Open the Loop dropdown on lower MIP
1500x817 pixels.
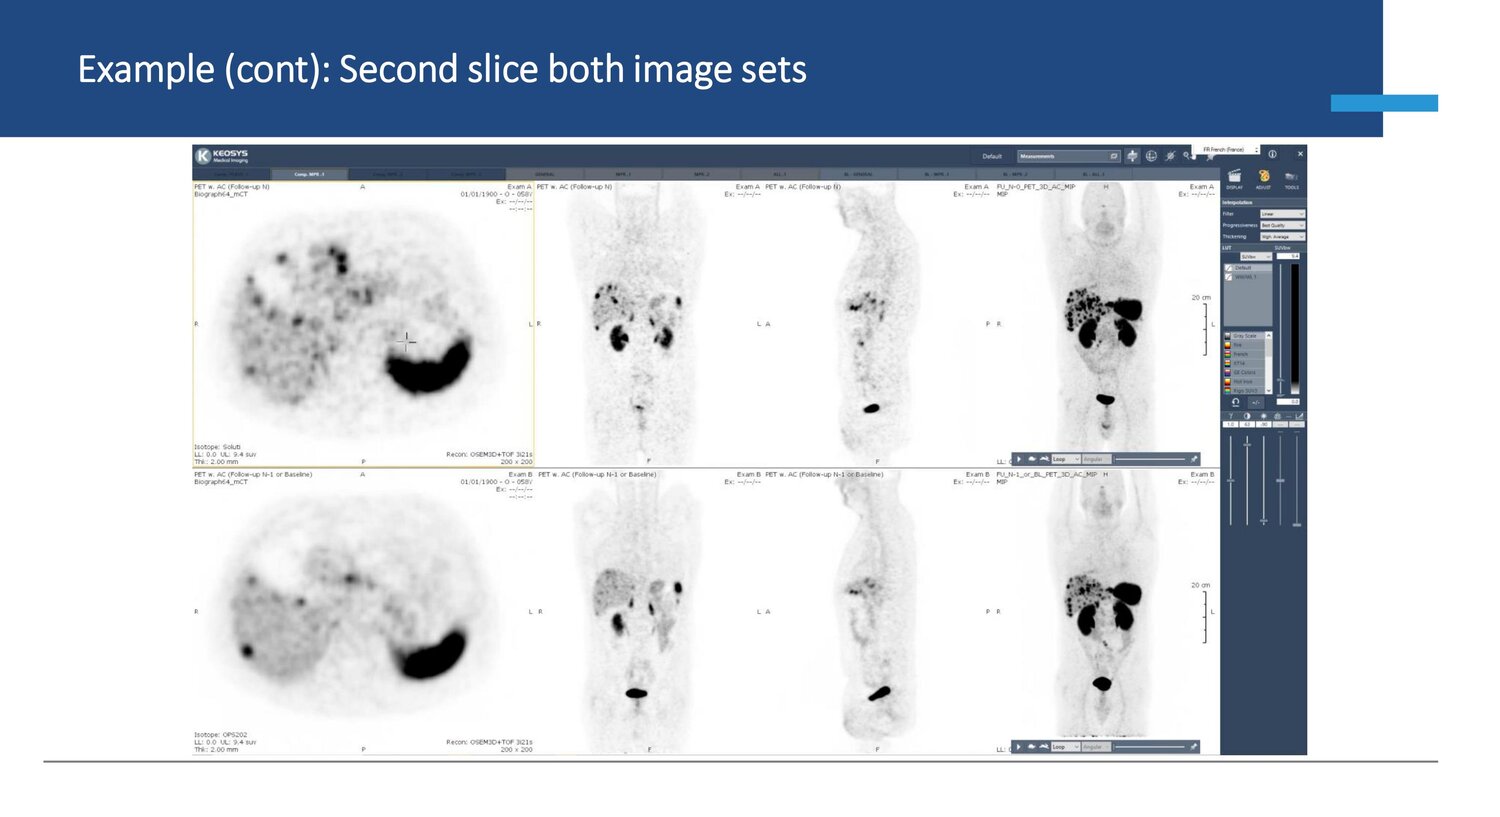(x=1066, y=747)
